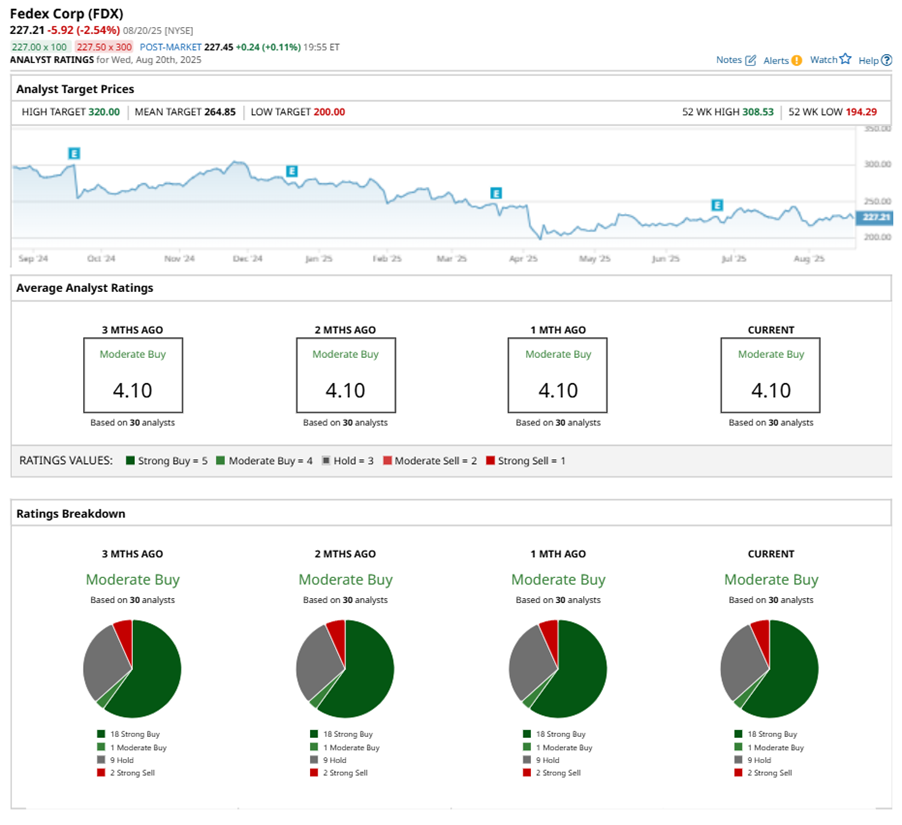Click the red 227.50 x 300 ask quote
The image size is (902, 825).
[x=104, y=47]
